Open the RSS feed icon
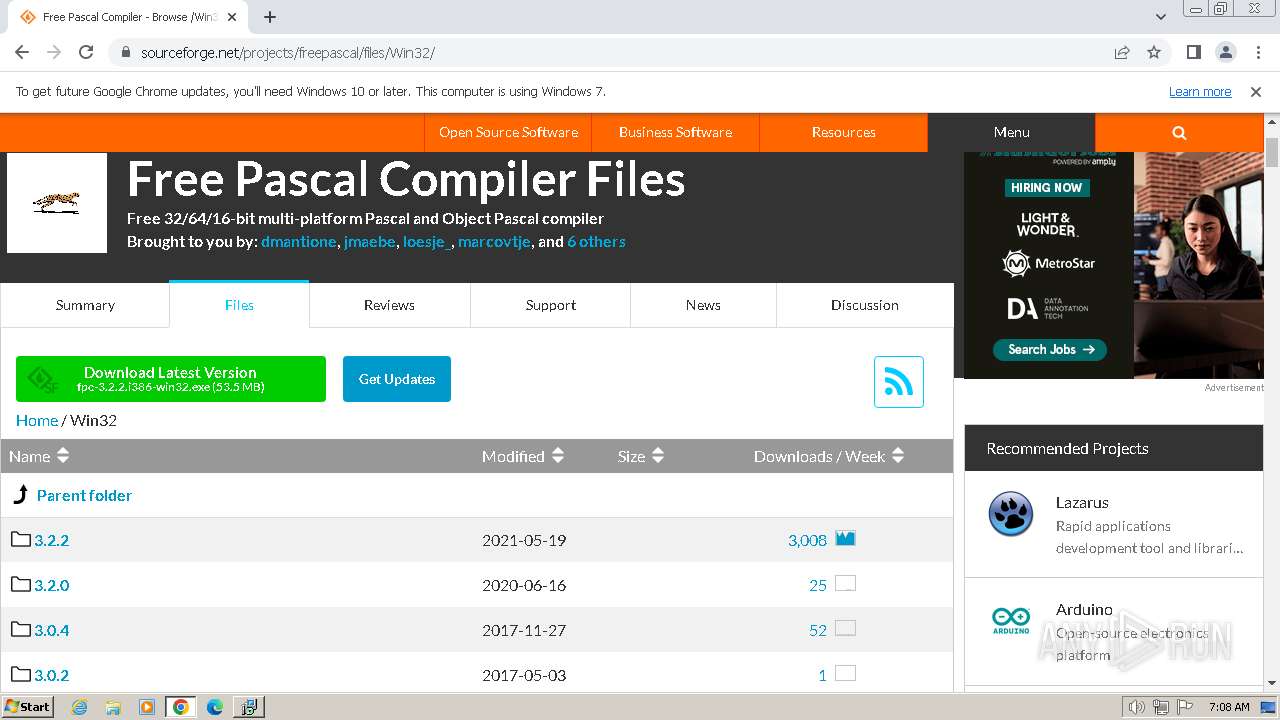 click(898, 382)
